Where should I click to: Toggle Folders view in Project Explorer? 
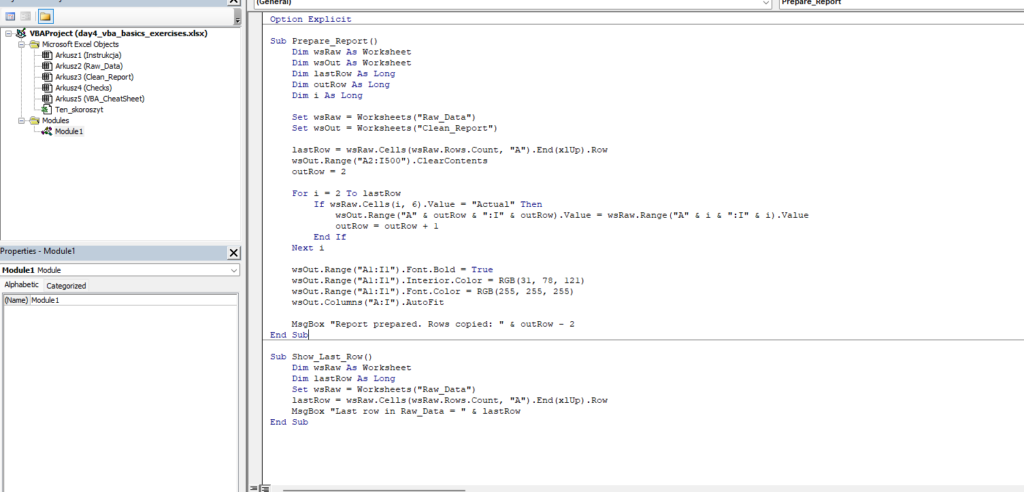(x=45, y=17)
